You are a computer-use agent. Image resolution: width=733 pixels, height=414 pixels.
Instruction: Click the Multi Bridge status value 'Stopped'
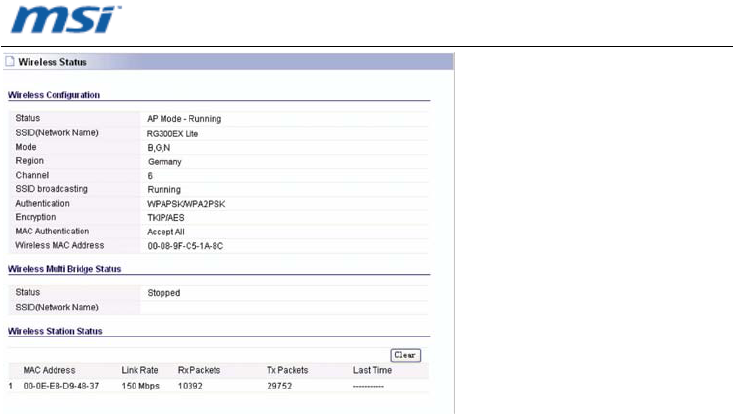(x=164, y=293)
